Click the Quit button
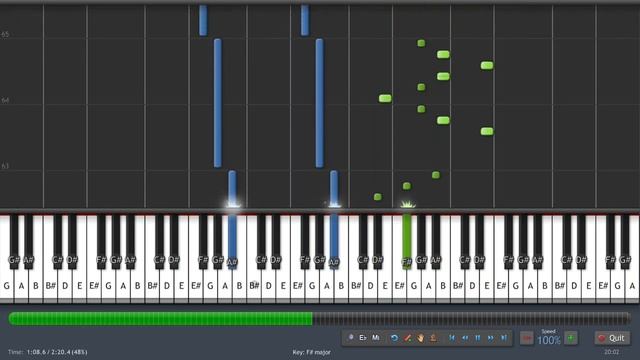This screenshot has width=640, height=360. [612, 338]
